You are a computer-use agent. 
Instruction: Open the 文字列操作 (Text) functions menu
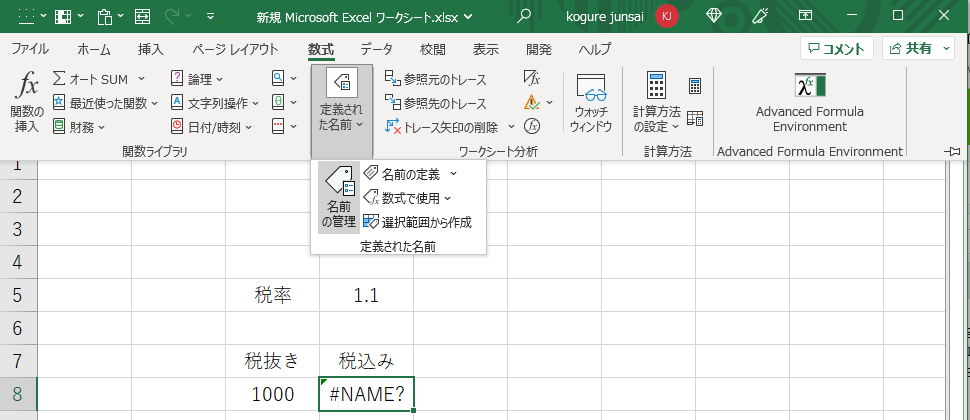[215, 103]
